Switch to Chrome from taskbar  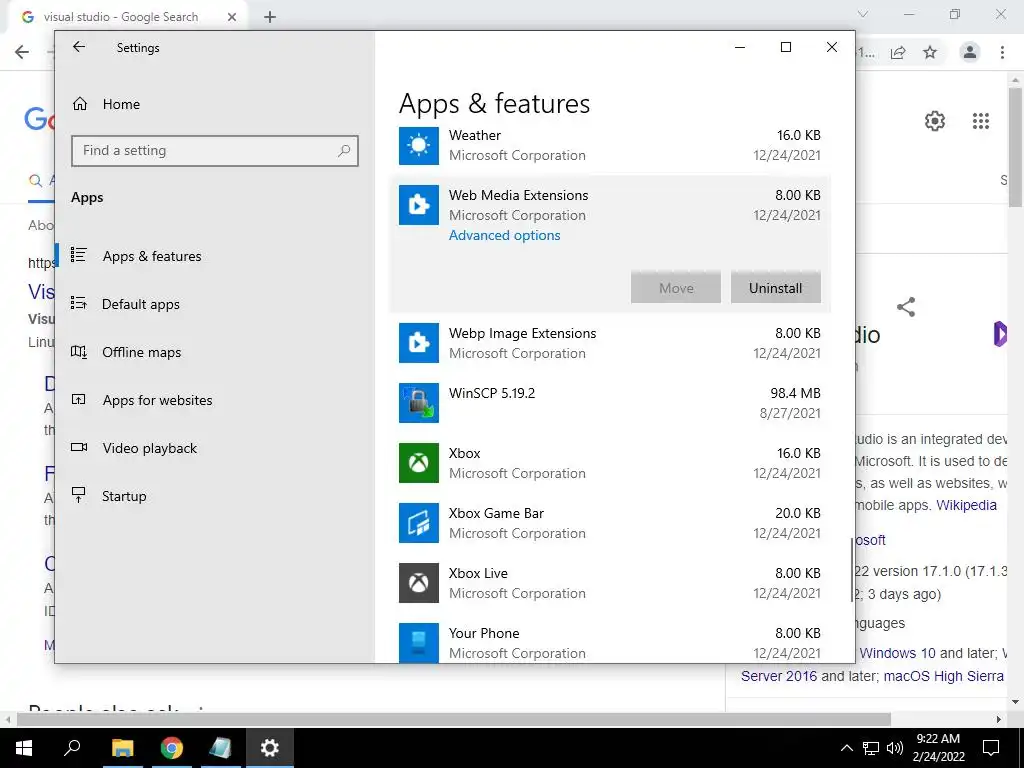[172, 748]
